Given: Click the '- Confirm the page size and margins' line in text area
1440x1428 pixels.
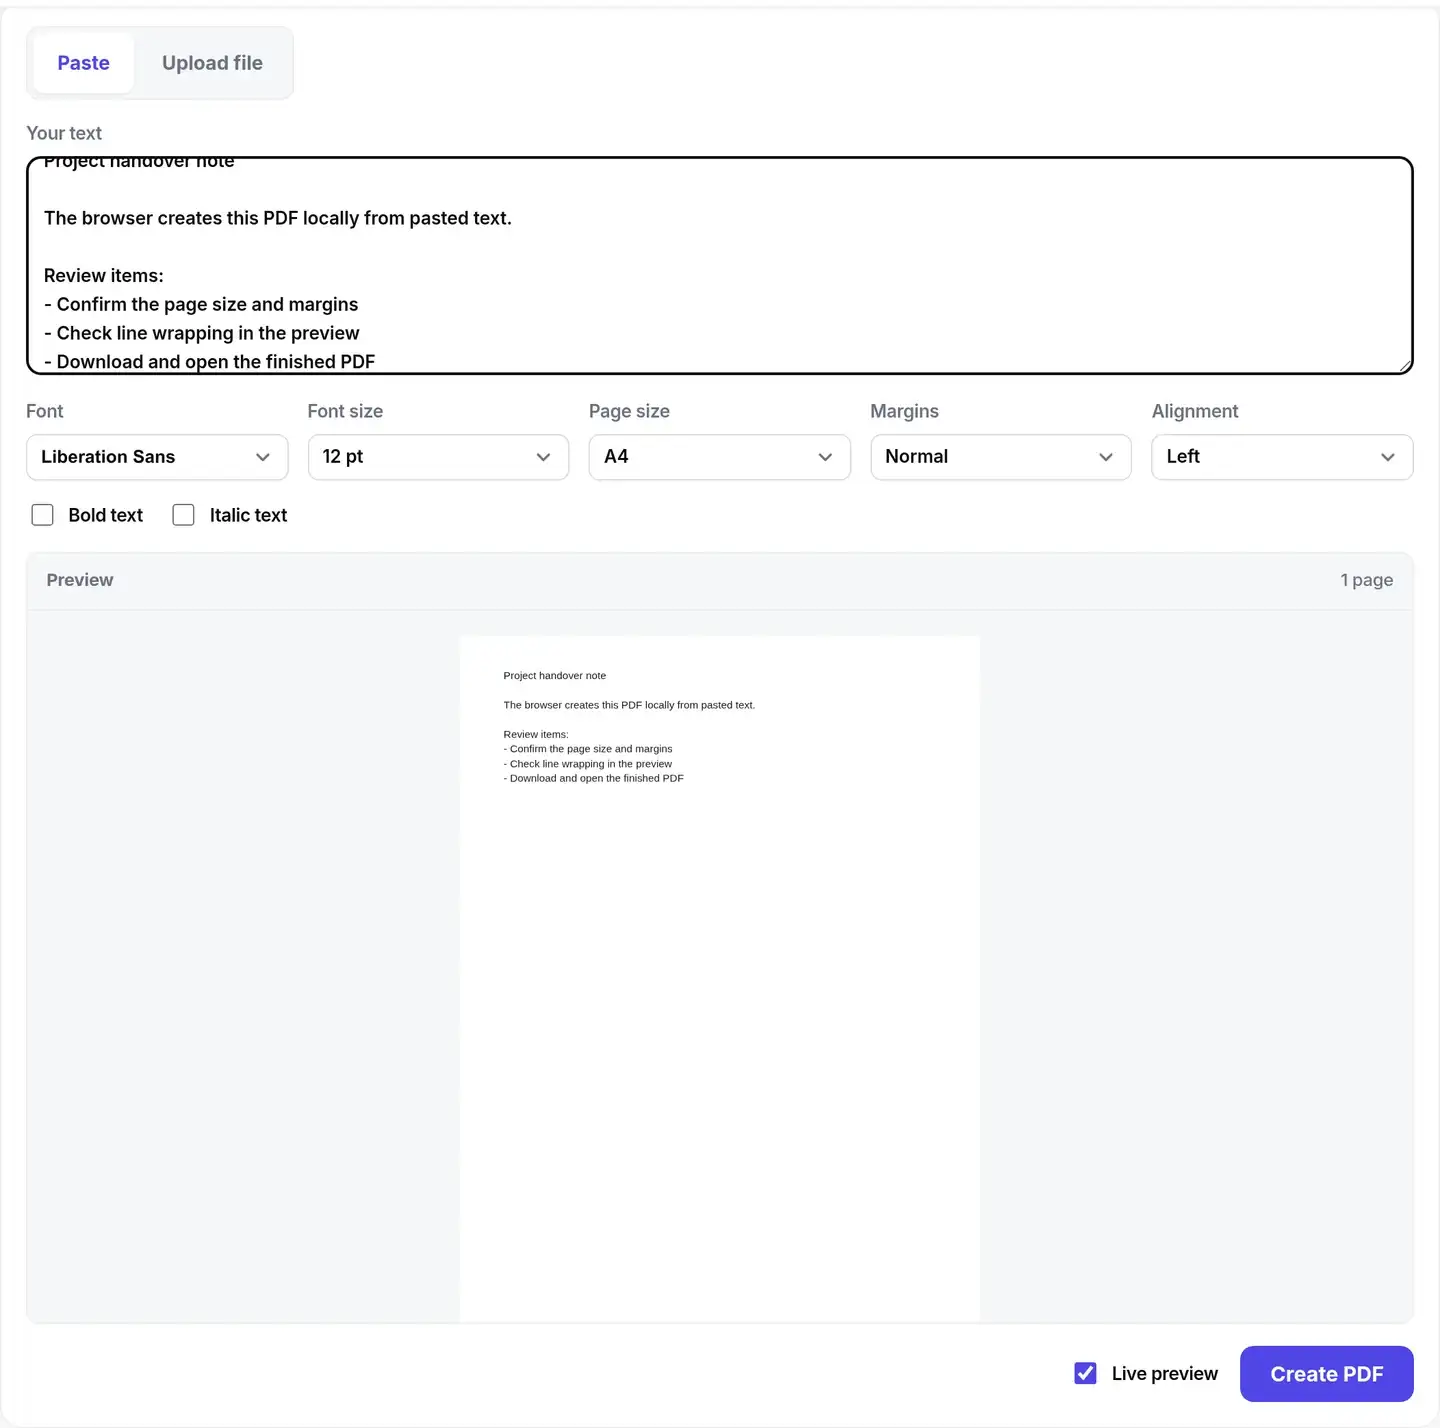Looking at the screenshot, I should [x=201, y=304].
